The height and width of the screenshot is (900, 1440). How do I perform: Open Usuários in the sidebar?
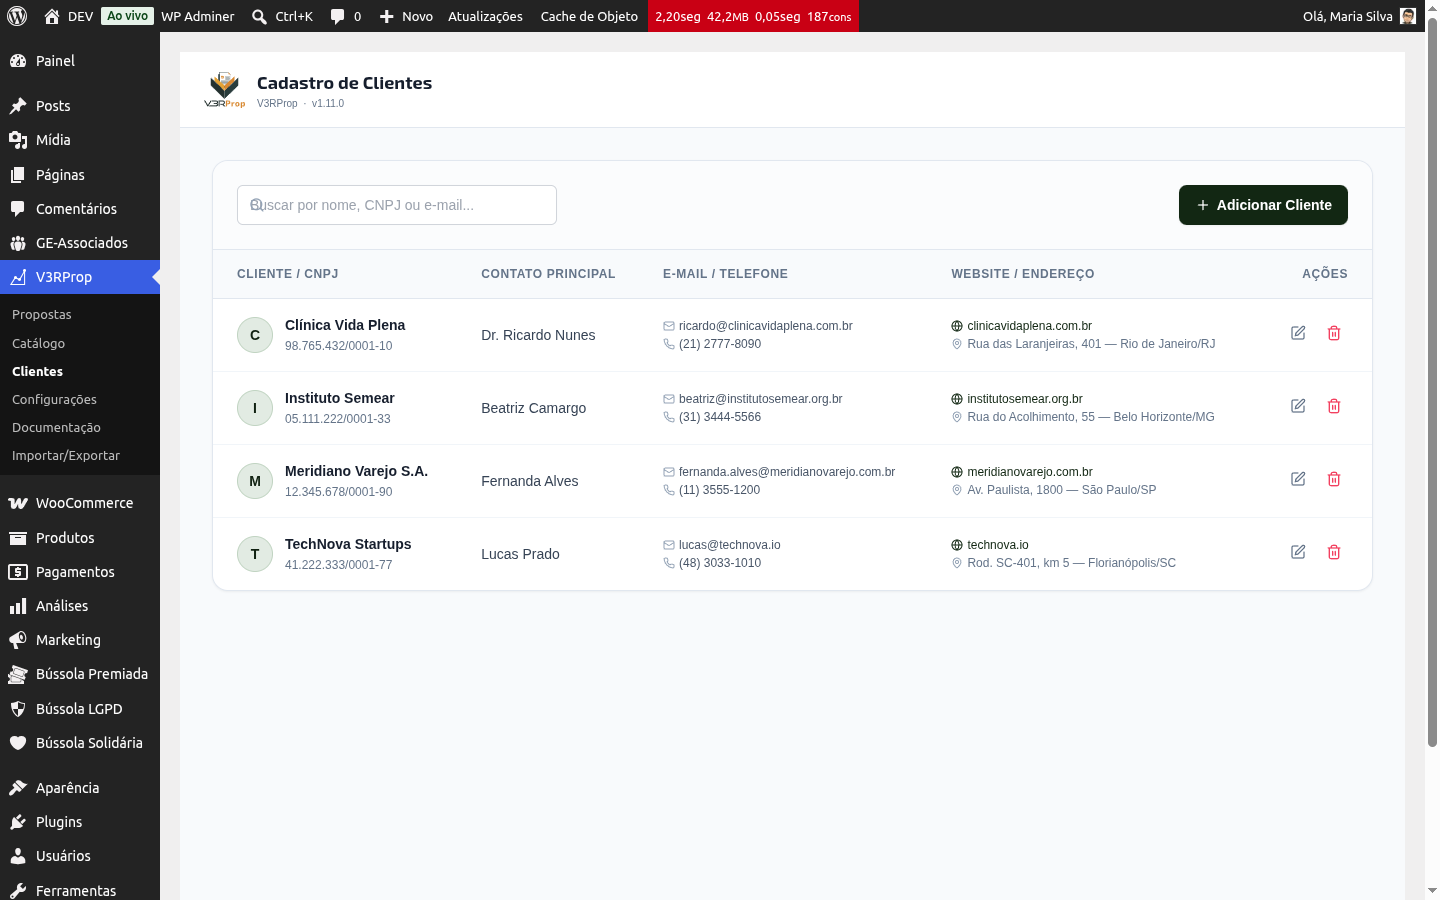click(x=80, y=856)
